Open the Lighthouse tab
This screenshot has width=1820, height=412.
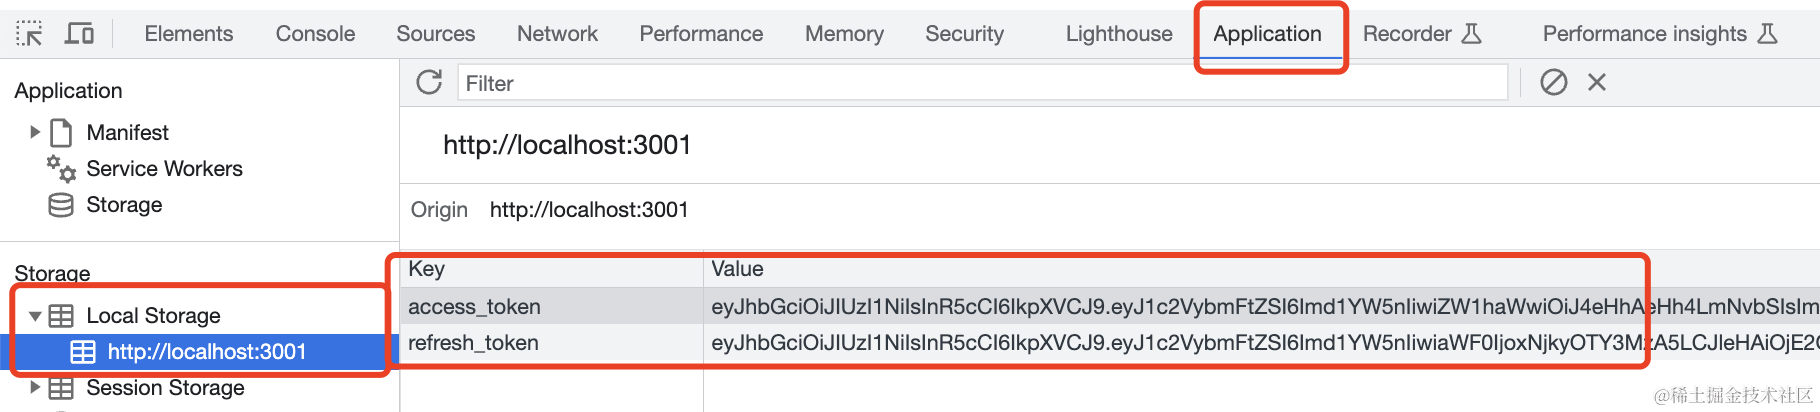[1118, 34]
